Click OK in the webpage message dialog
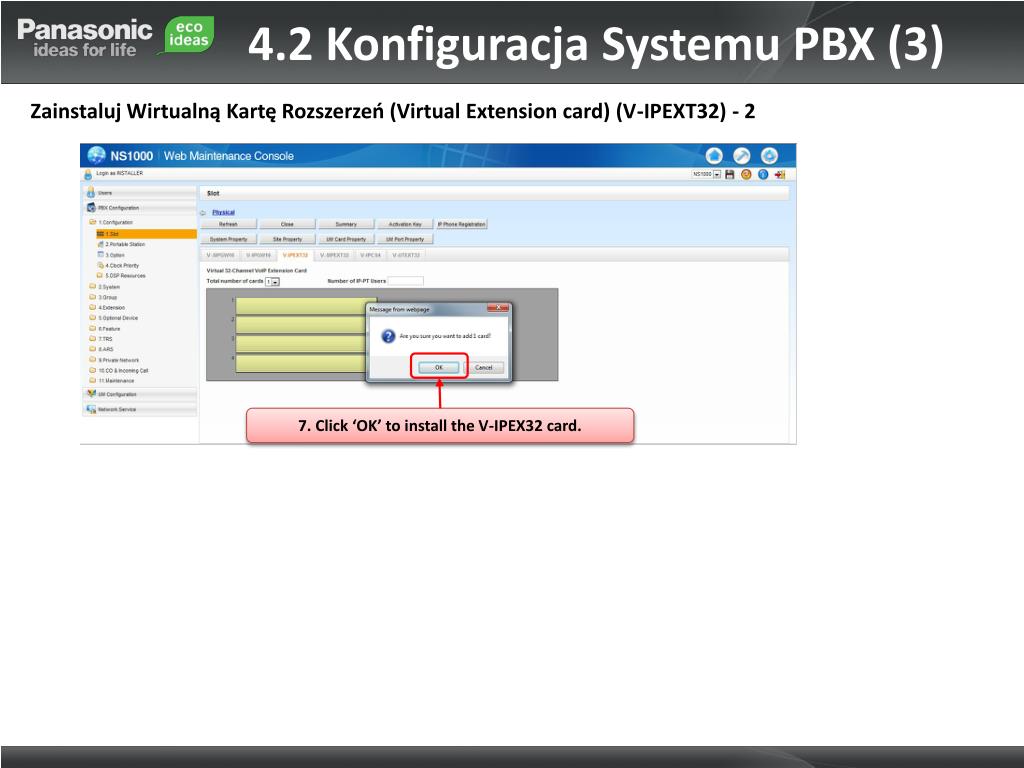 pyautogui.click(x=439, y=368)
